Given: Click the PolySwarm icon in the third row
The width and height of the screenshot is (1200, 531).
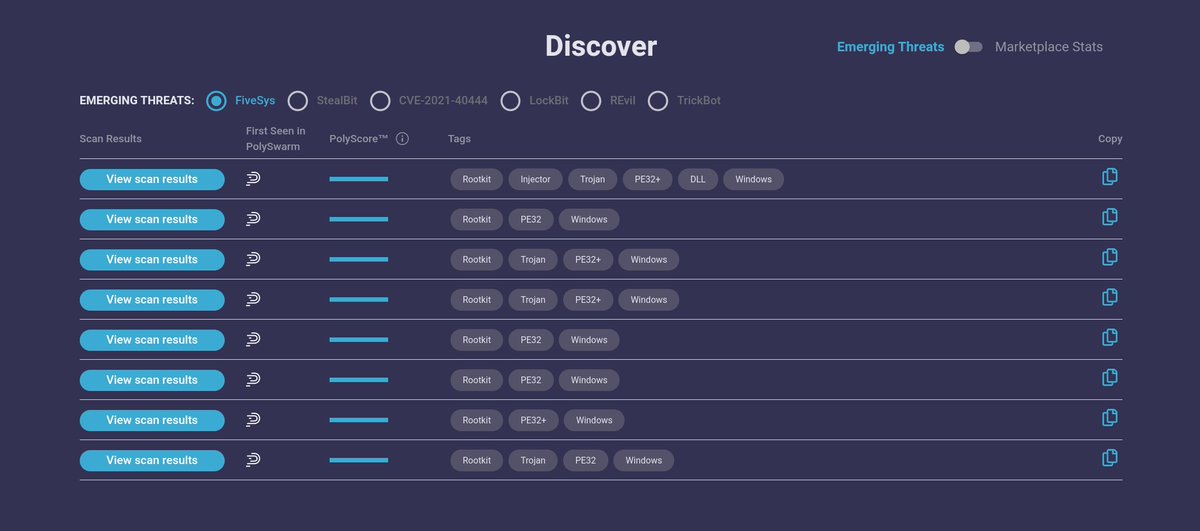Looking at the screenshot, I should click(x=253, y=259).
